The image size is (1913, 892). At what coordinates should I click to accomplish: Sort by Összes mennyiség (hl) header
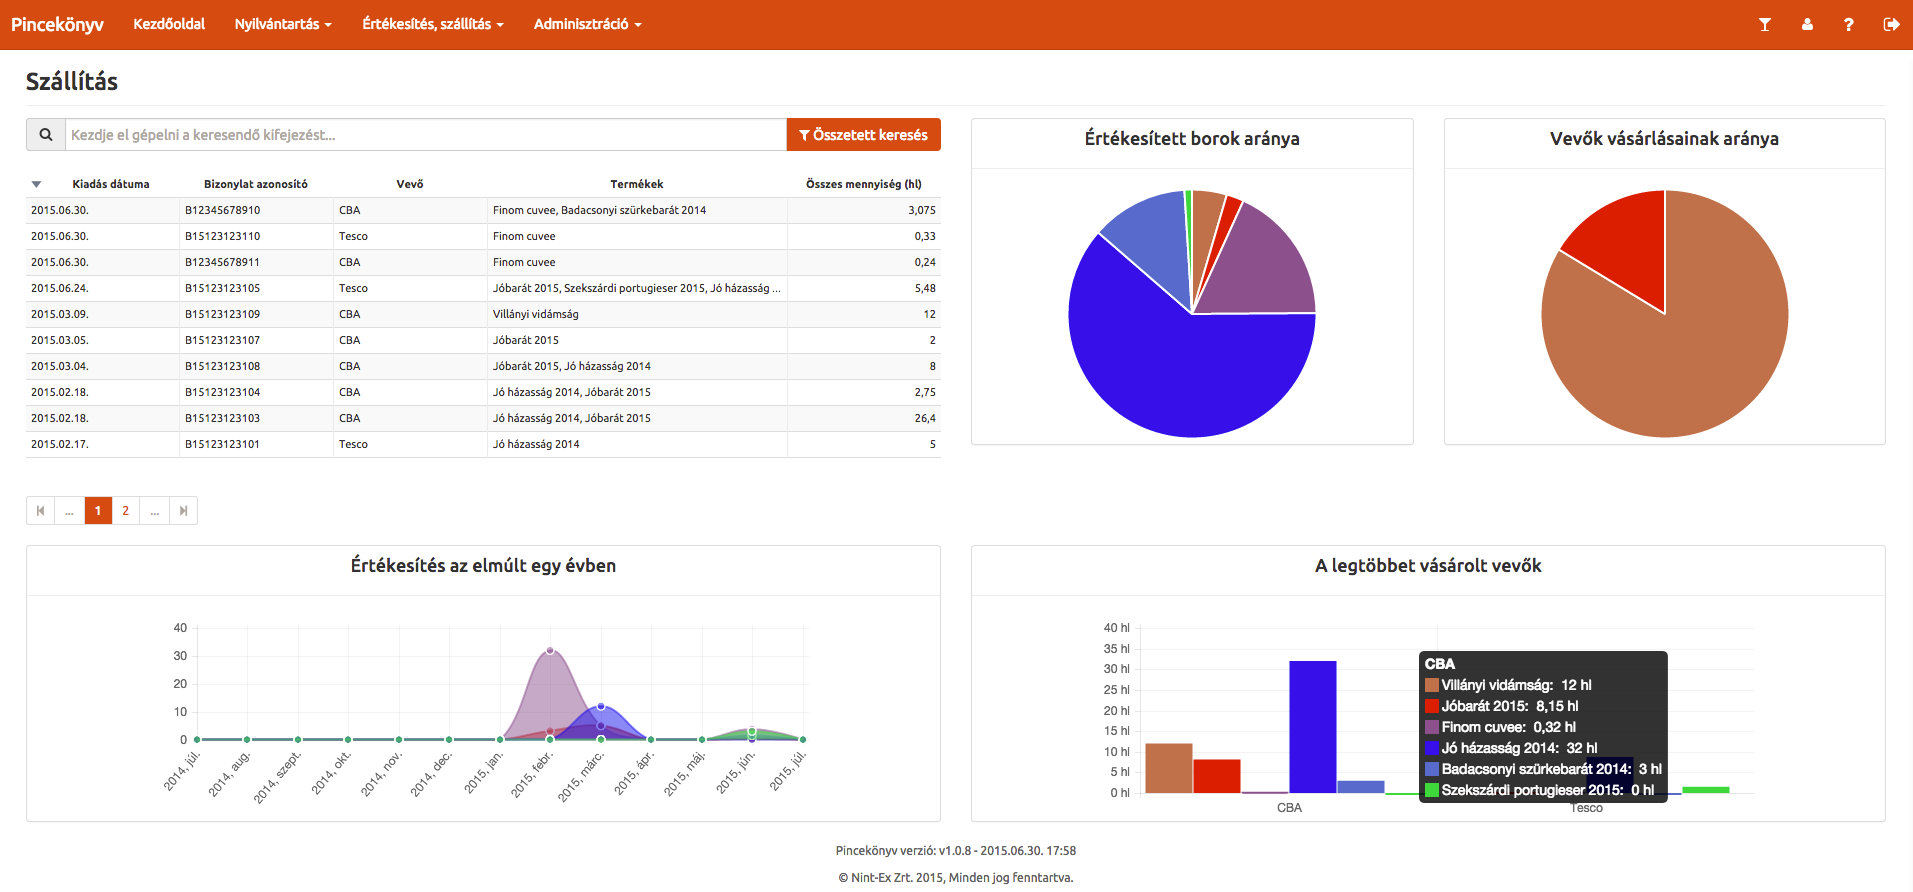[864, 184]
